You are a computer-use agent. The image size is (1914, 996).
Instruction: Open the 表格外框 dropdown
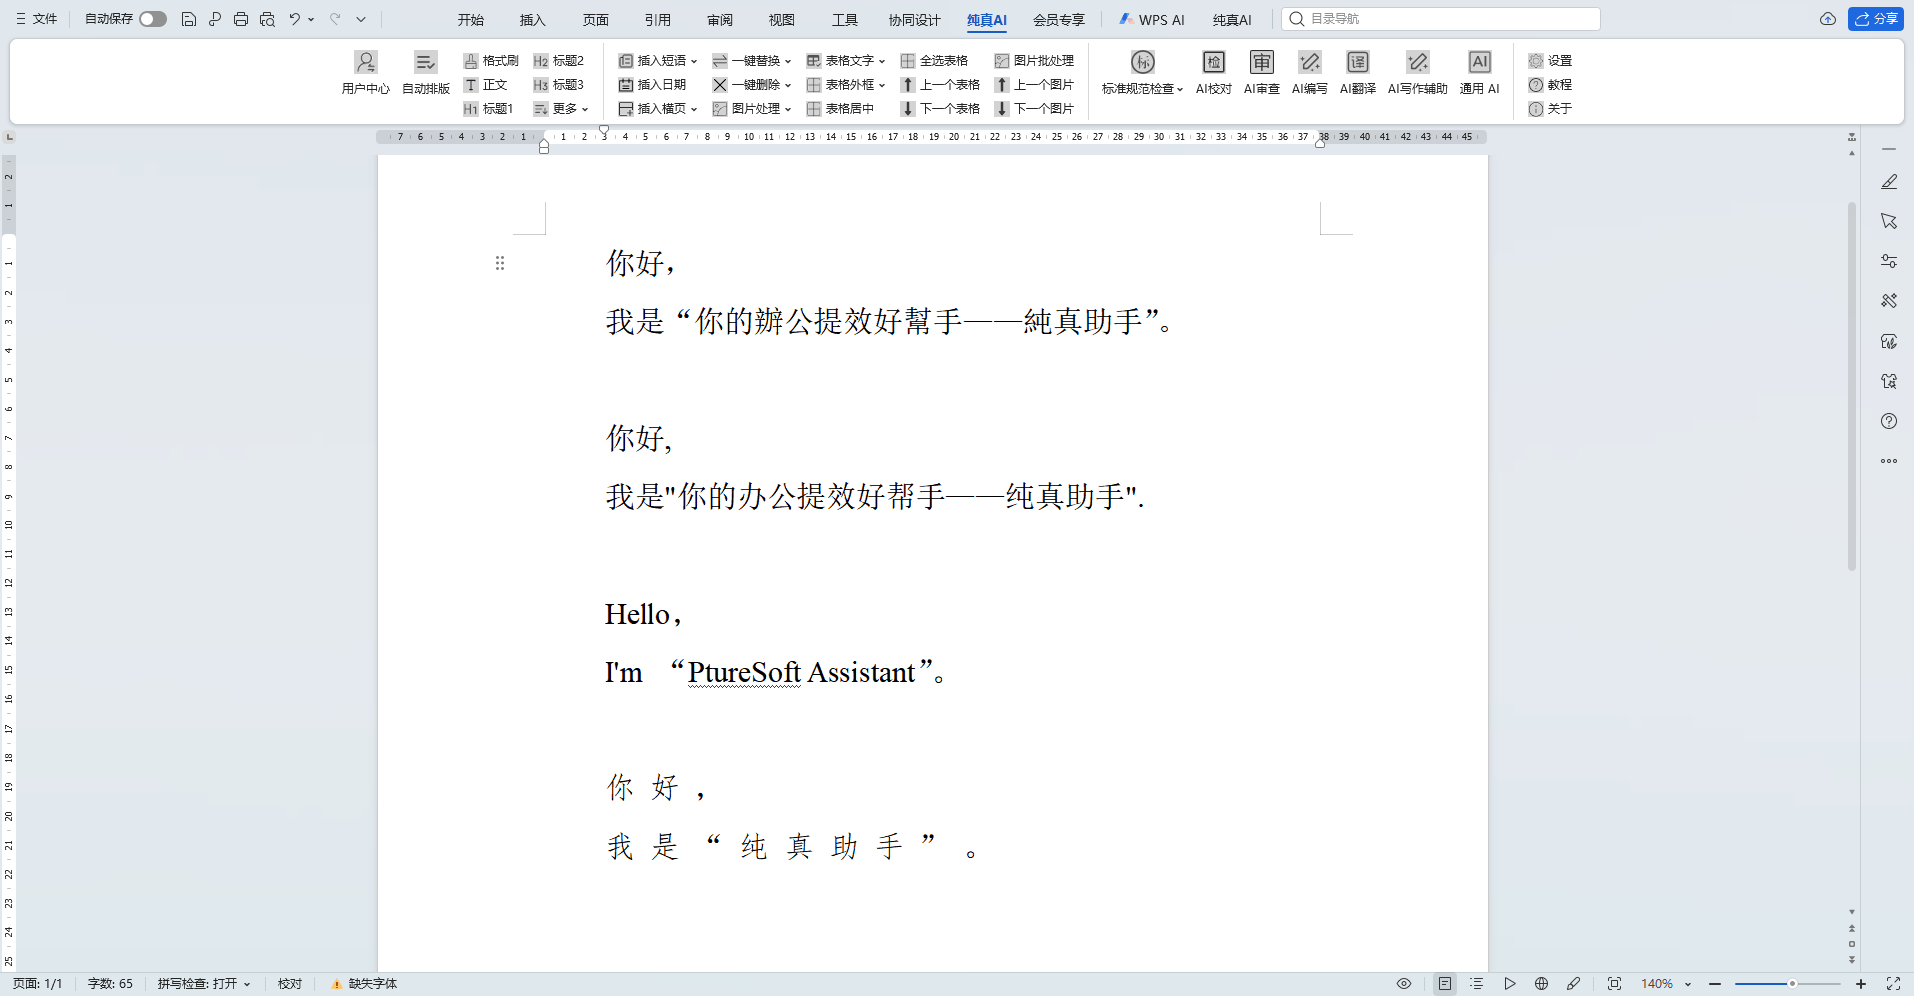pyautogui.click(x=846, y=85)
